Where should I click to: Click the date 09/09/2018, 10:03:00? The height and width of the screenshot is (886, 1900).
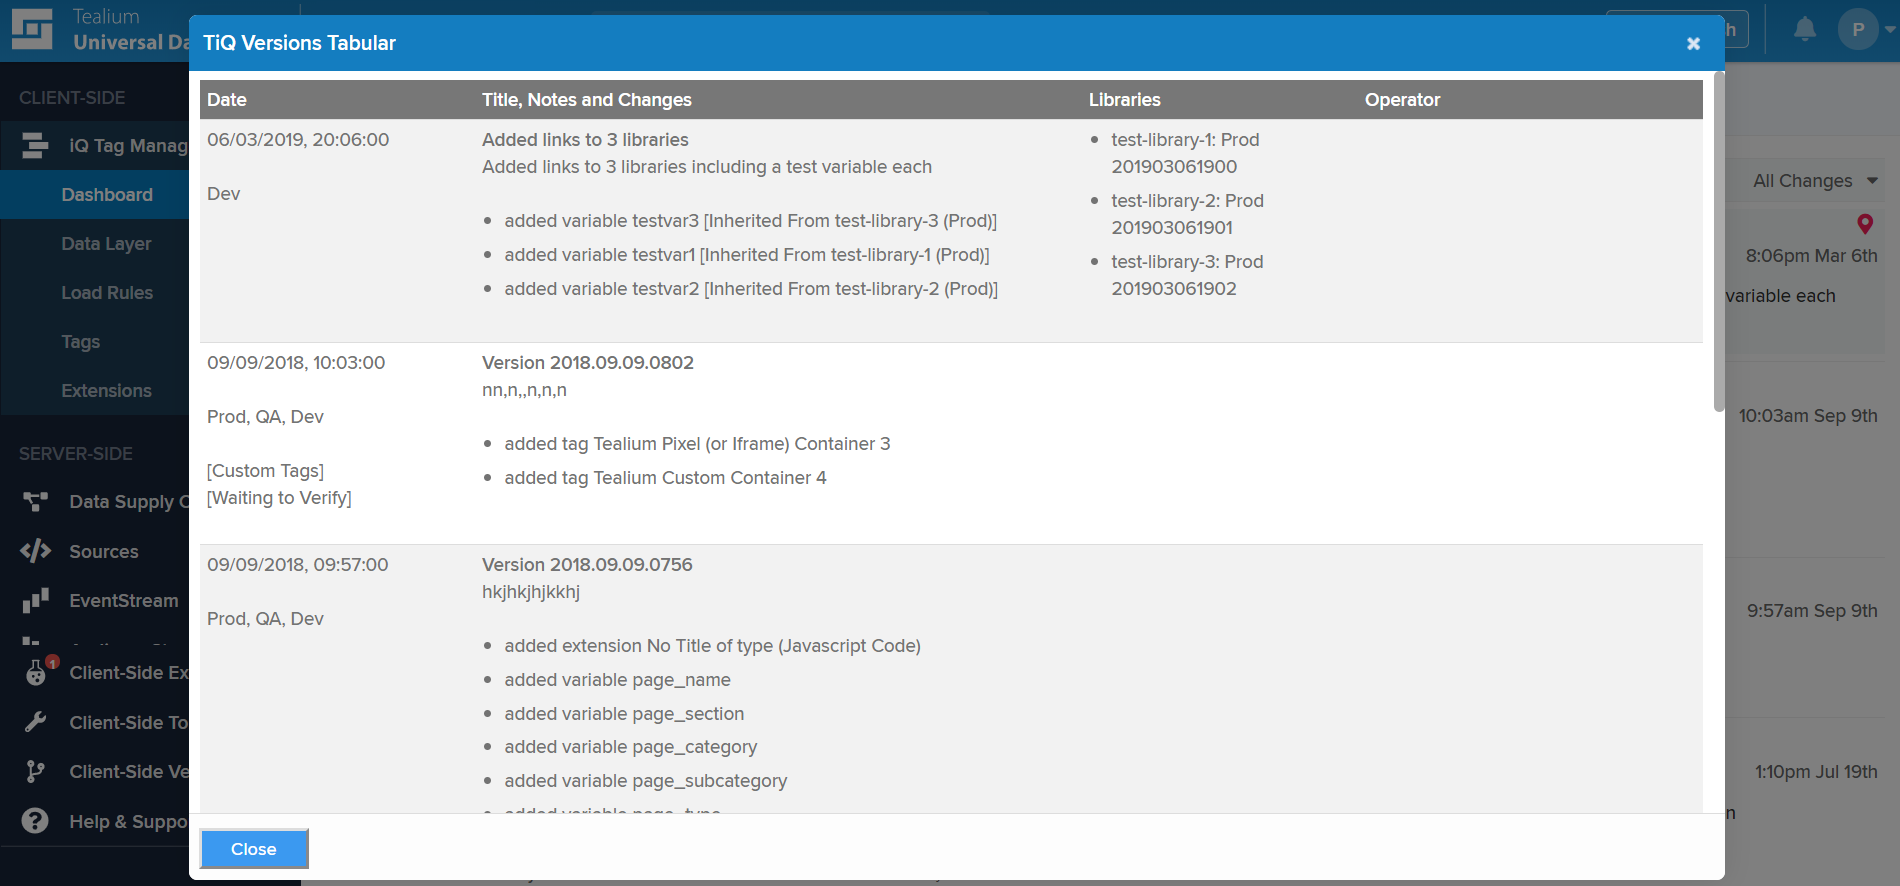[x=296, y=363]
